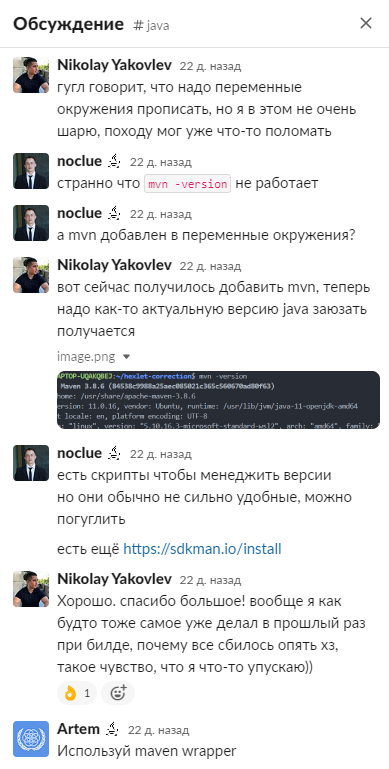Open the timestamp of Artem's message
The height and width of the screenshot is (769, 389).
pos(158,730)
